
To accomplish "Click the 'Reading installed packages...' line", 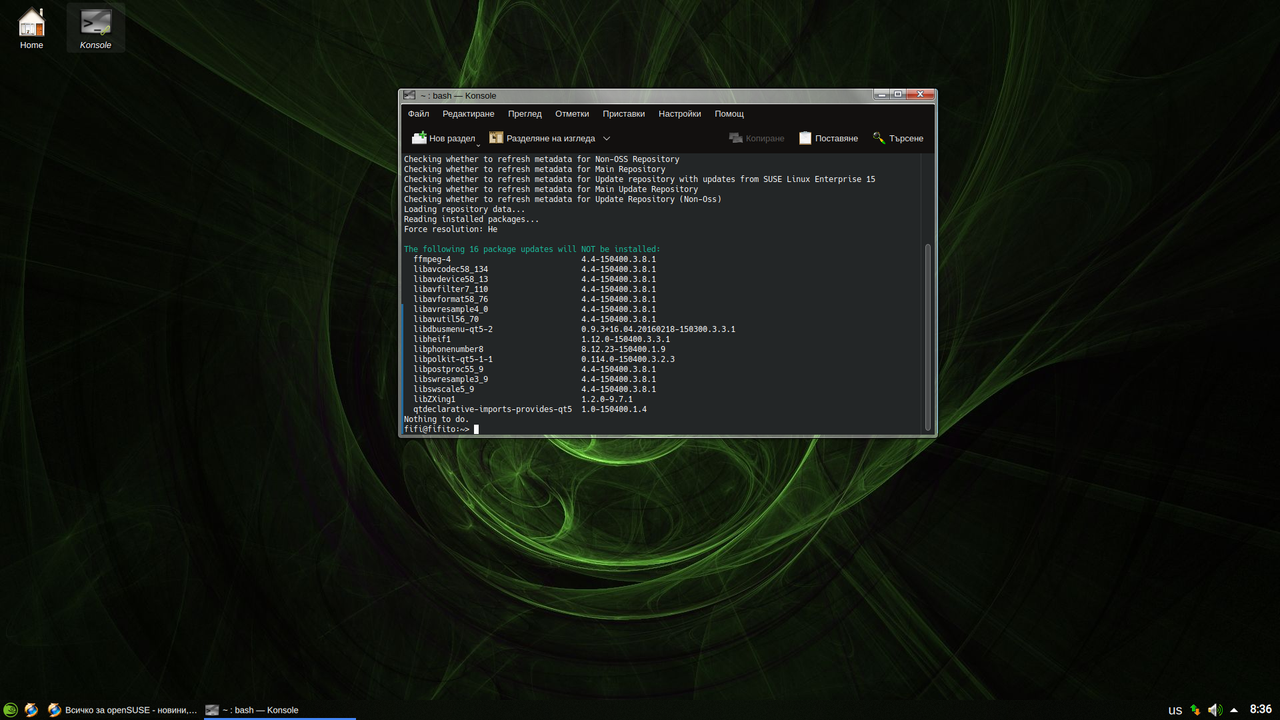I will pyautogui.click(x=472, y=219).
